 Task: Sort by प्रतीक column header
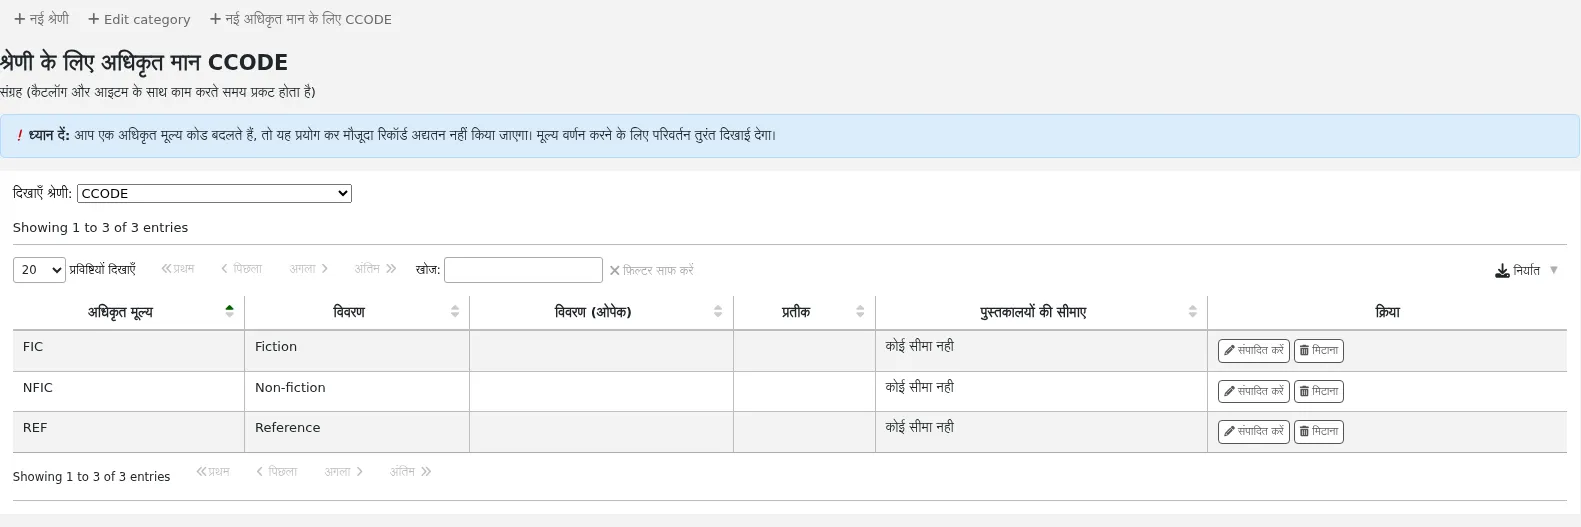point(804,312)
